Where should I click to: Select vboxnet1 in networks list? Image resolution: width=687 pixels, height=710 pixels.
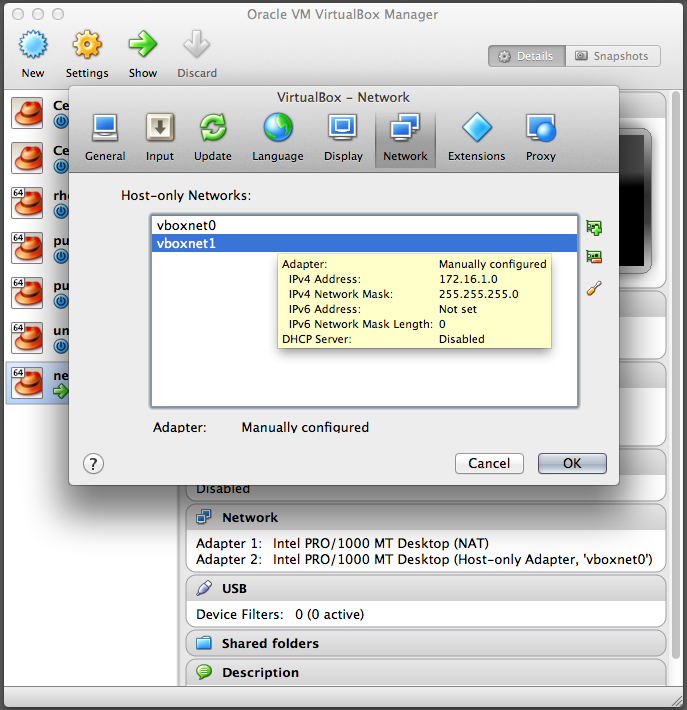pyautogui.click(x=365, y=243)
